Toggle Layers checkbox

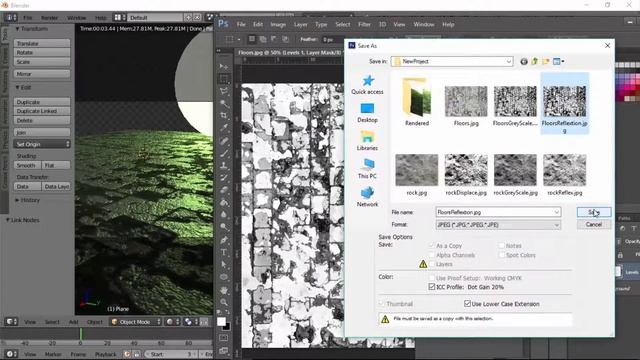pyautogui.click(x=432, y=264)
